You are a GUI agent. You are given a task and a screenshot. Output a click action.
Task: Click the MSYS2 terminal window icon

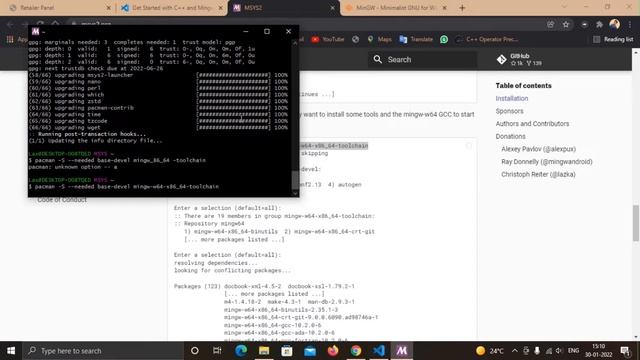tap(36, 31)
